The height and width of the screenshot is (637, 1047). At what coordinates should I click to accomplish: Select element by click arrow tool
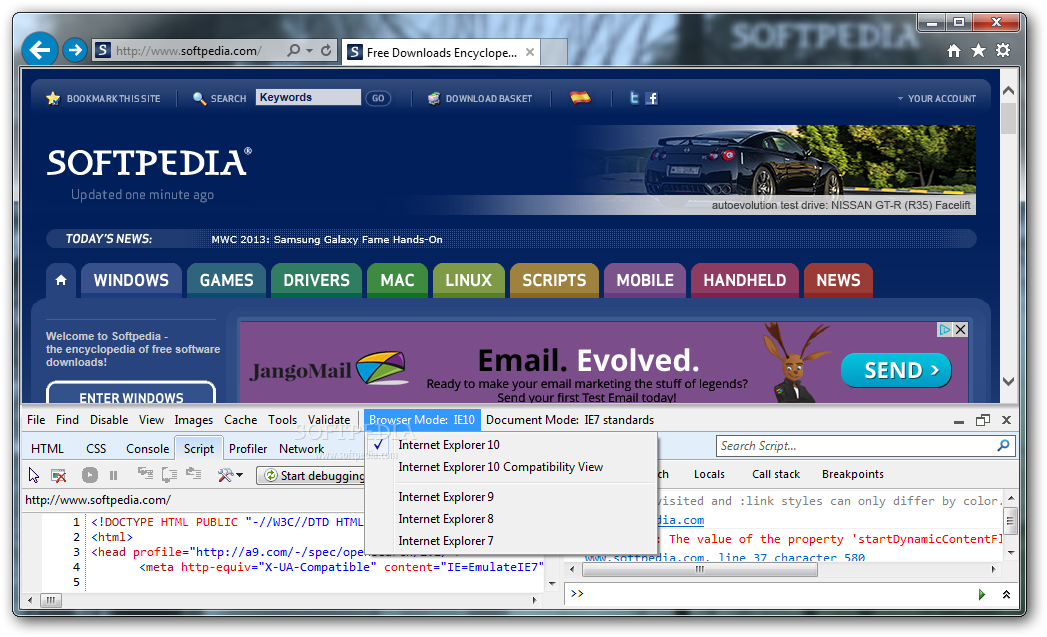pos(34,475)
